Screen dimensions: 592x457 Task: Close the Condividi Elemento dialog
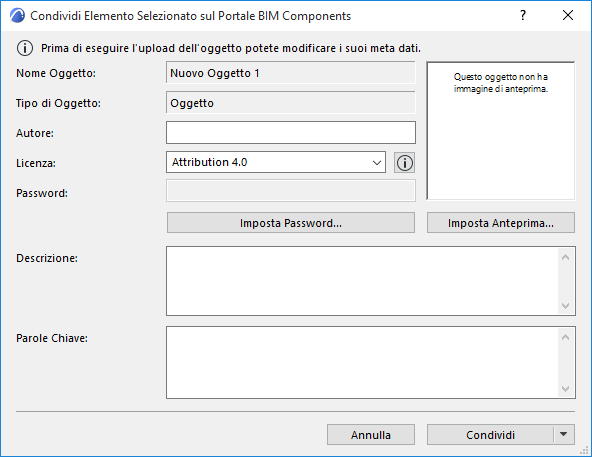coord(568,15)
